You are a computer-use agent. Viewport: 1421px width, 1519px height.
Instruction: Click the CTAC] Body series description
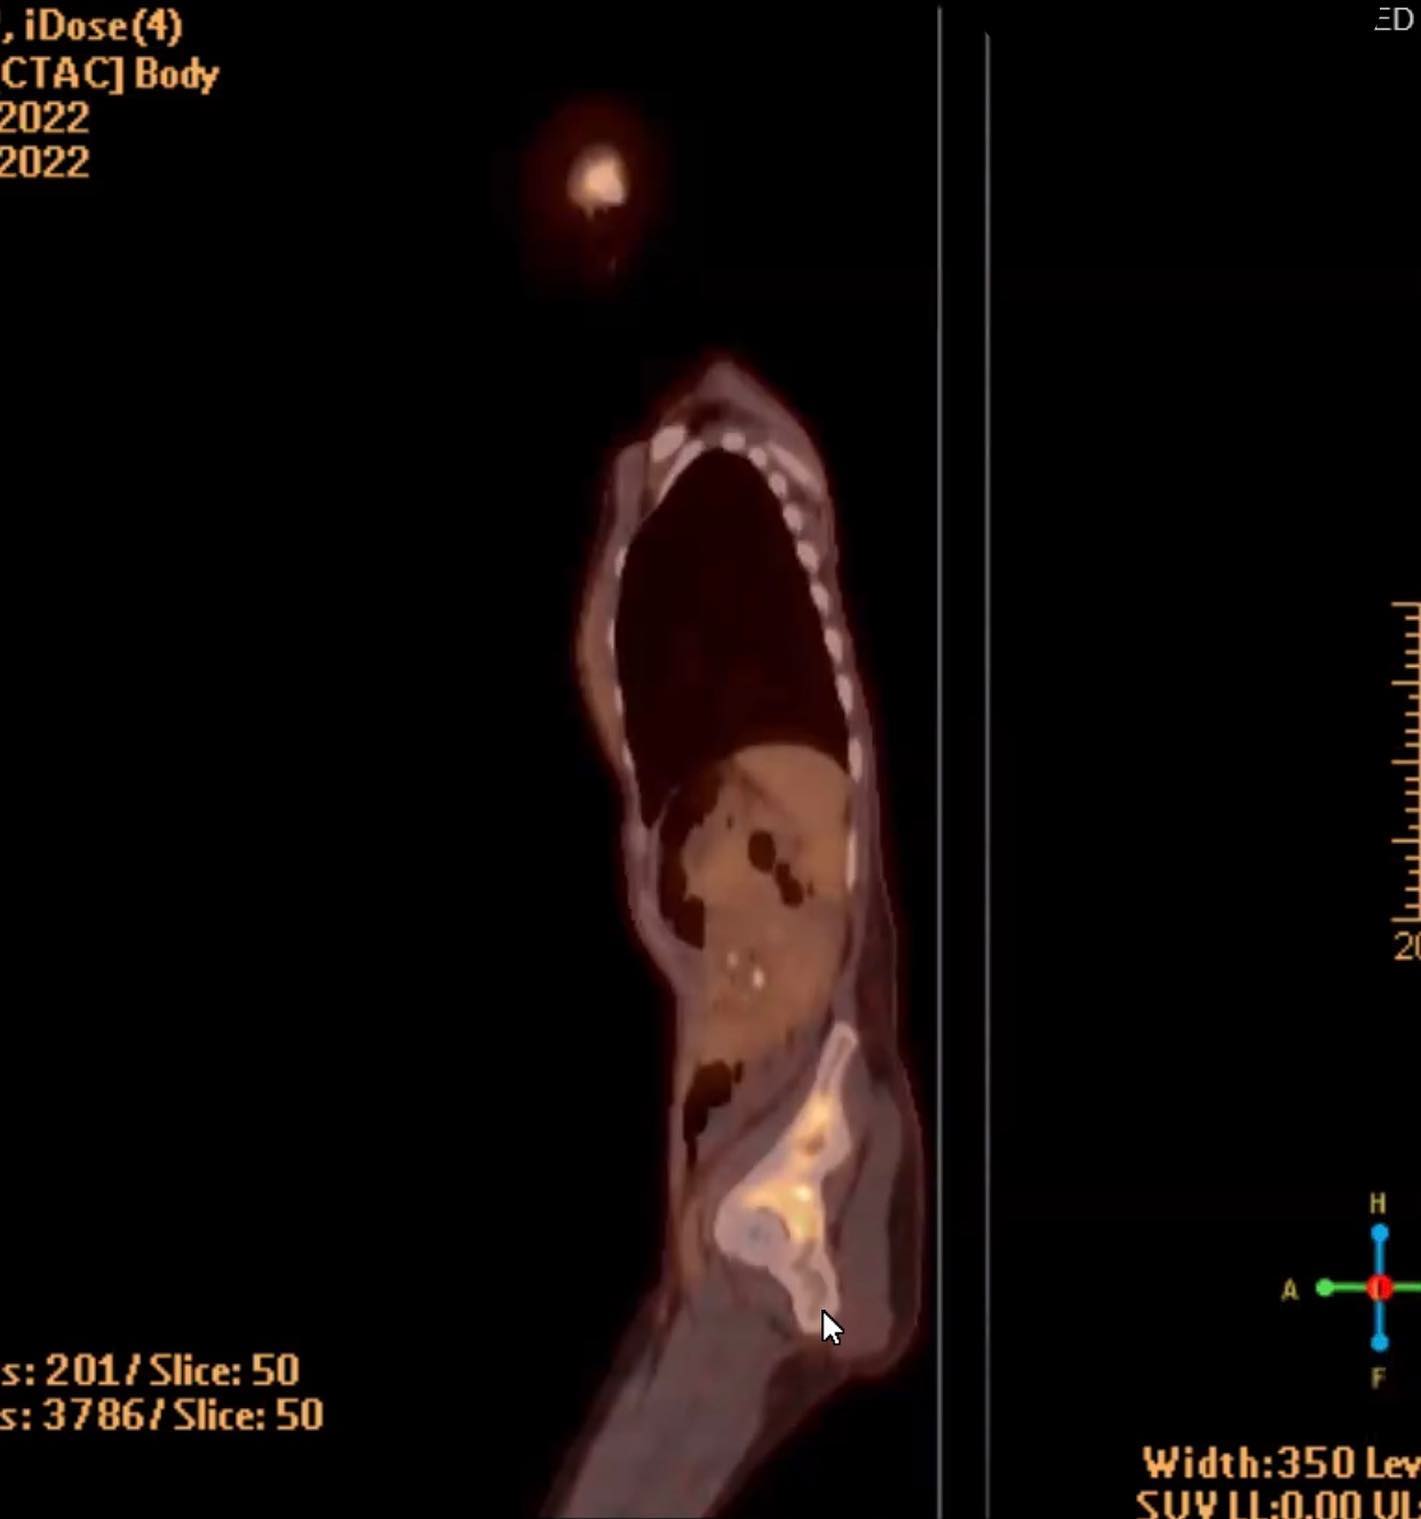(108, 74)
